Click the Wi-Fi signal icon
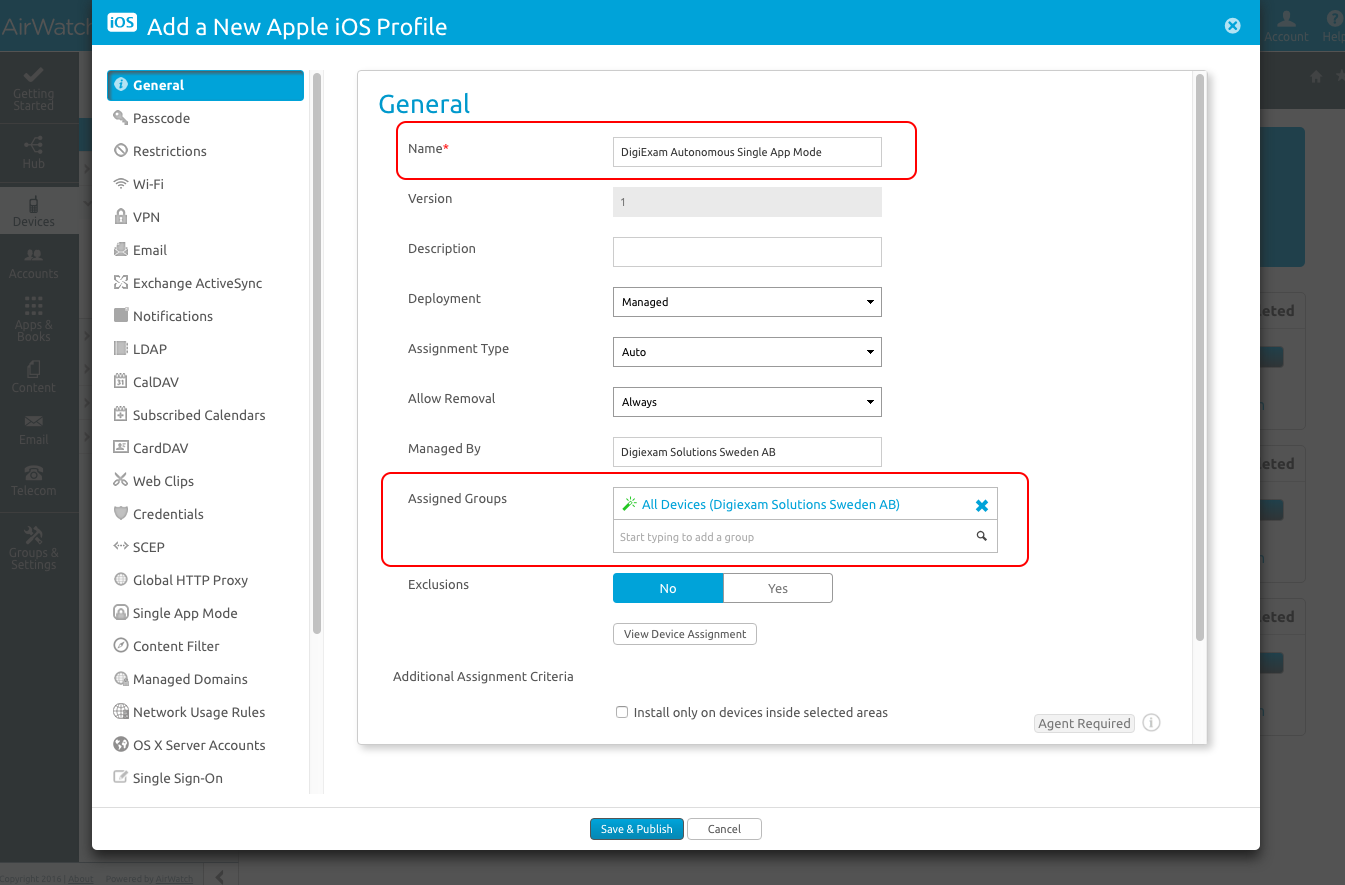 [x=121, y=184]
